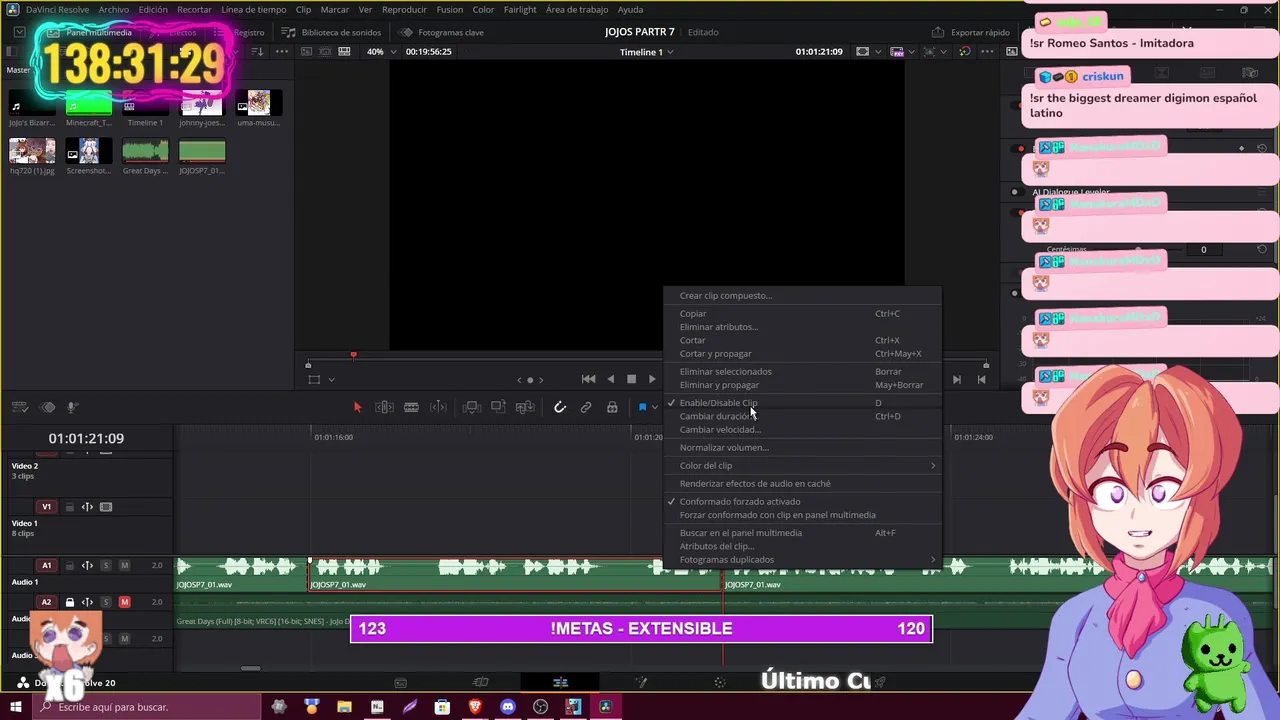Select the A2 track destination button
The image size is (1280, 720).
(x=46, y=602)
